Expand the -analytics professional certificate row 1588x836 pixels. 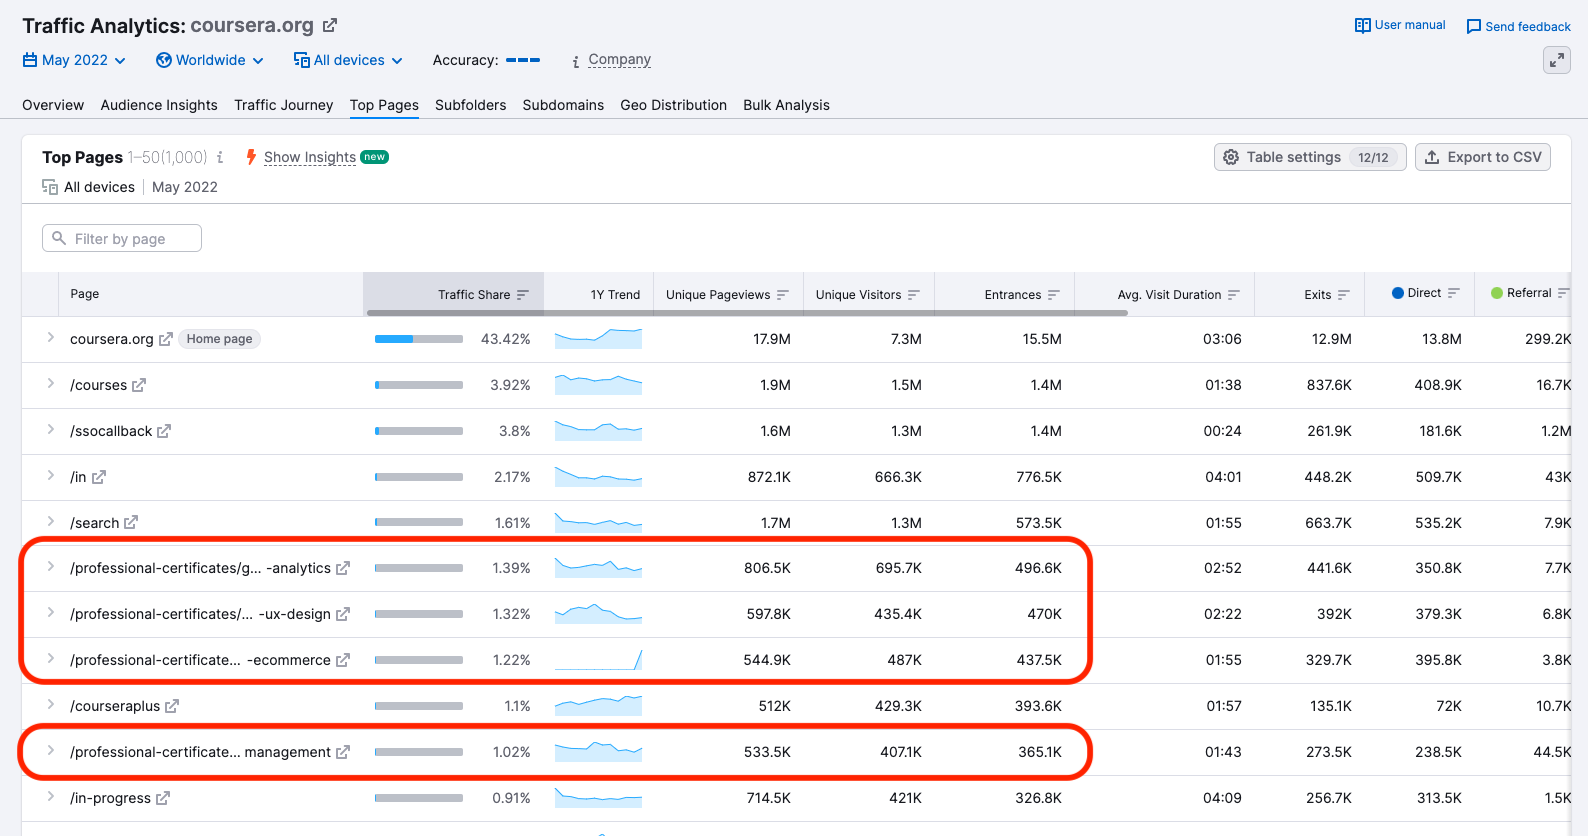[50, 567]
